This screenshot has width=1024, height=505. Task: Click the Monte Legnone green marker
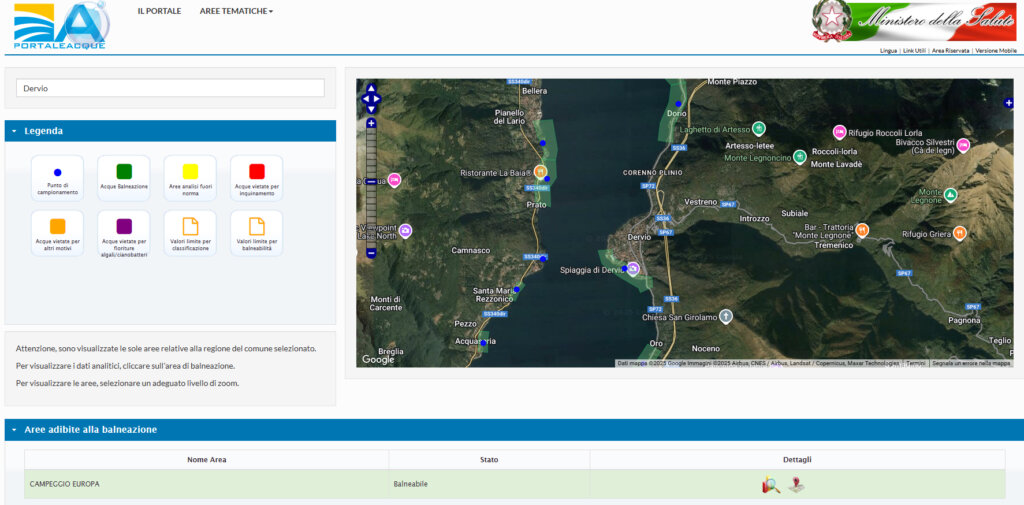tap(951, 195)
